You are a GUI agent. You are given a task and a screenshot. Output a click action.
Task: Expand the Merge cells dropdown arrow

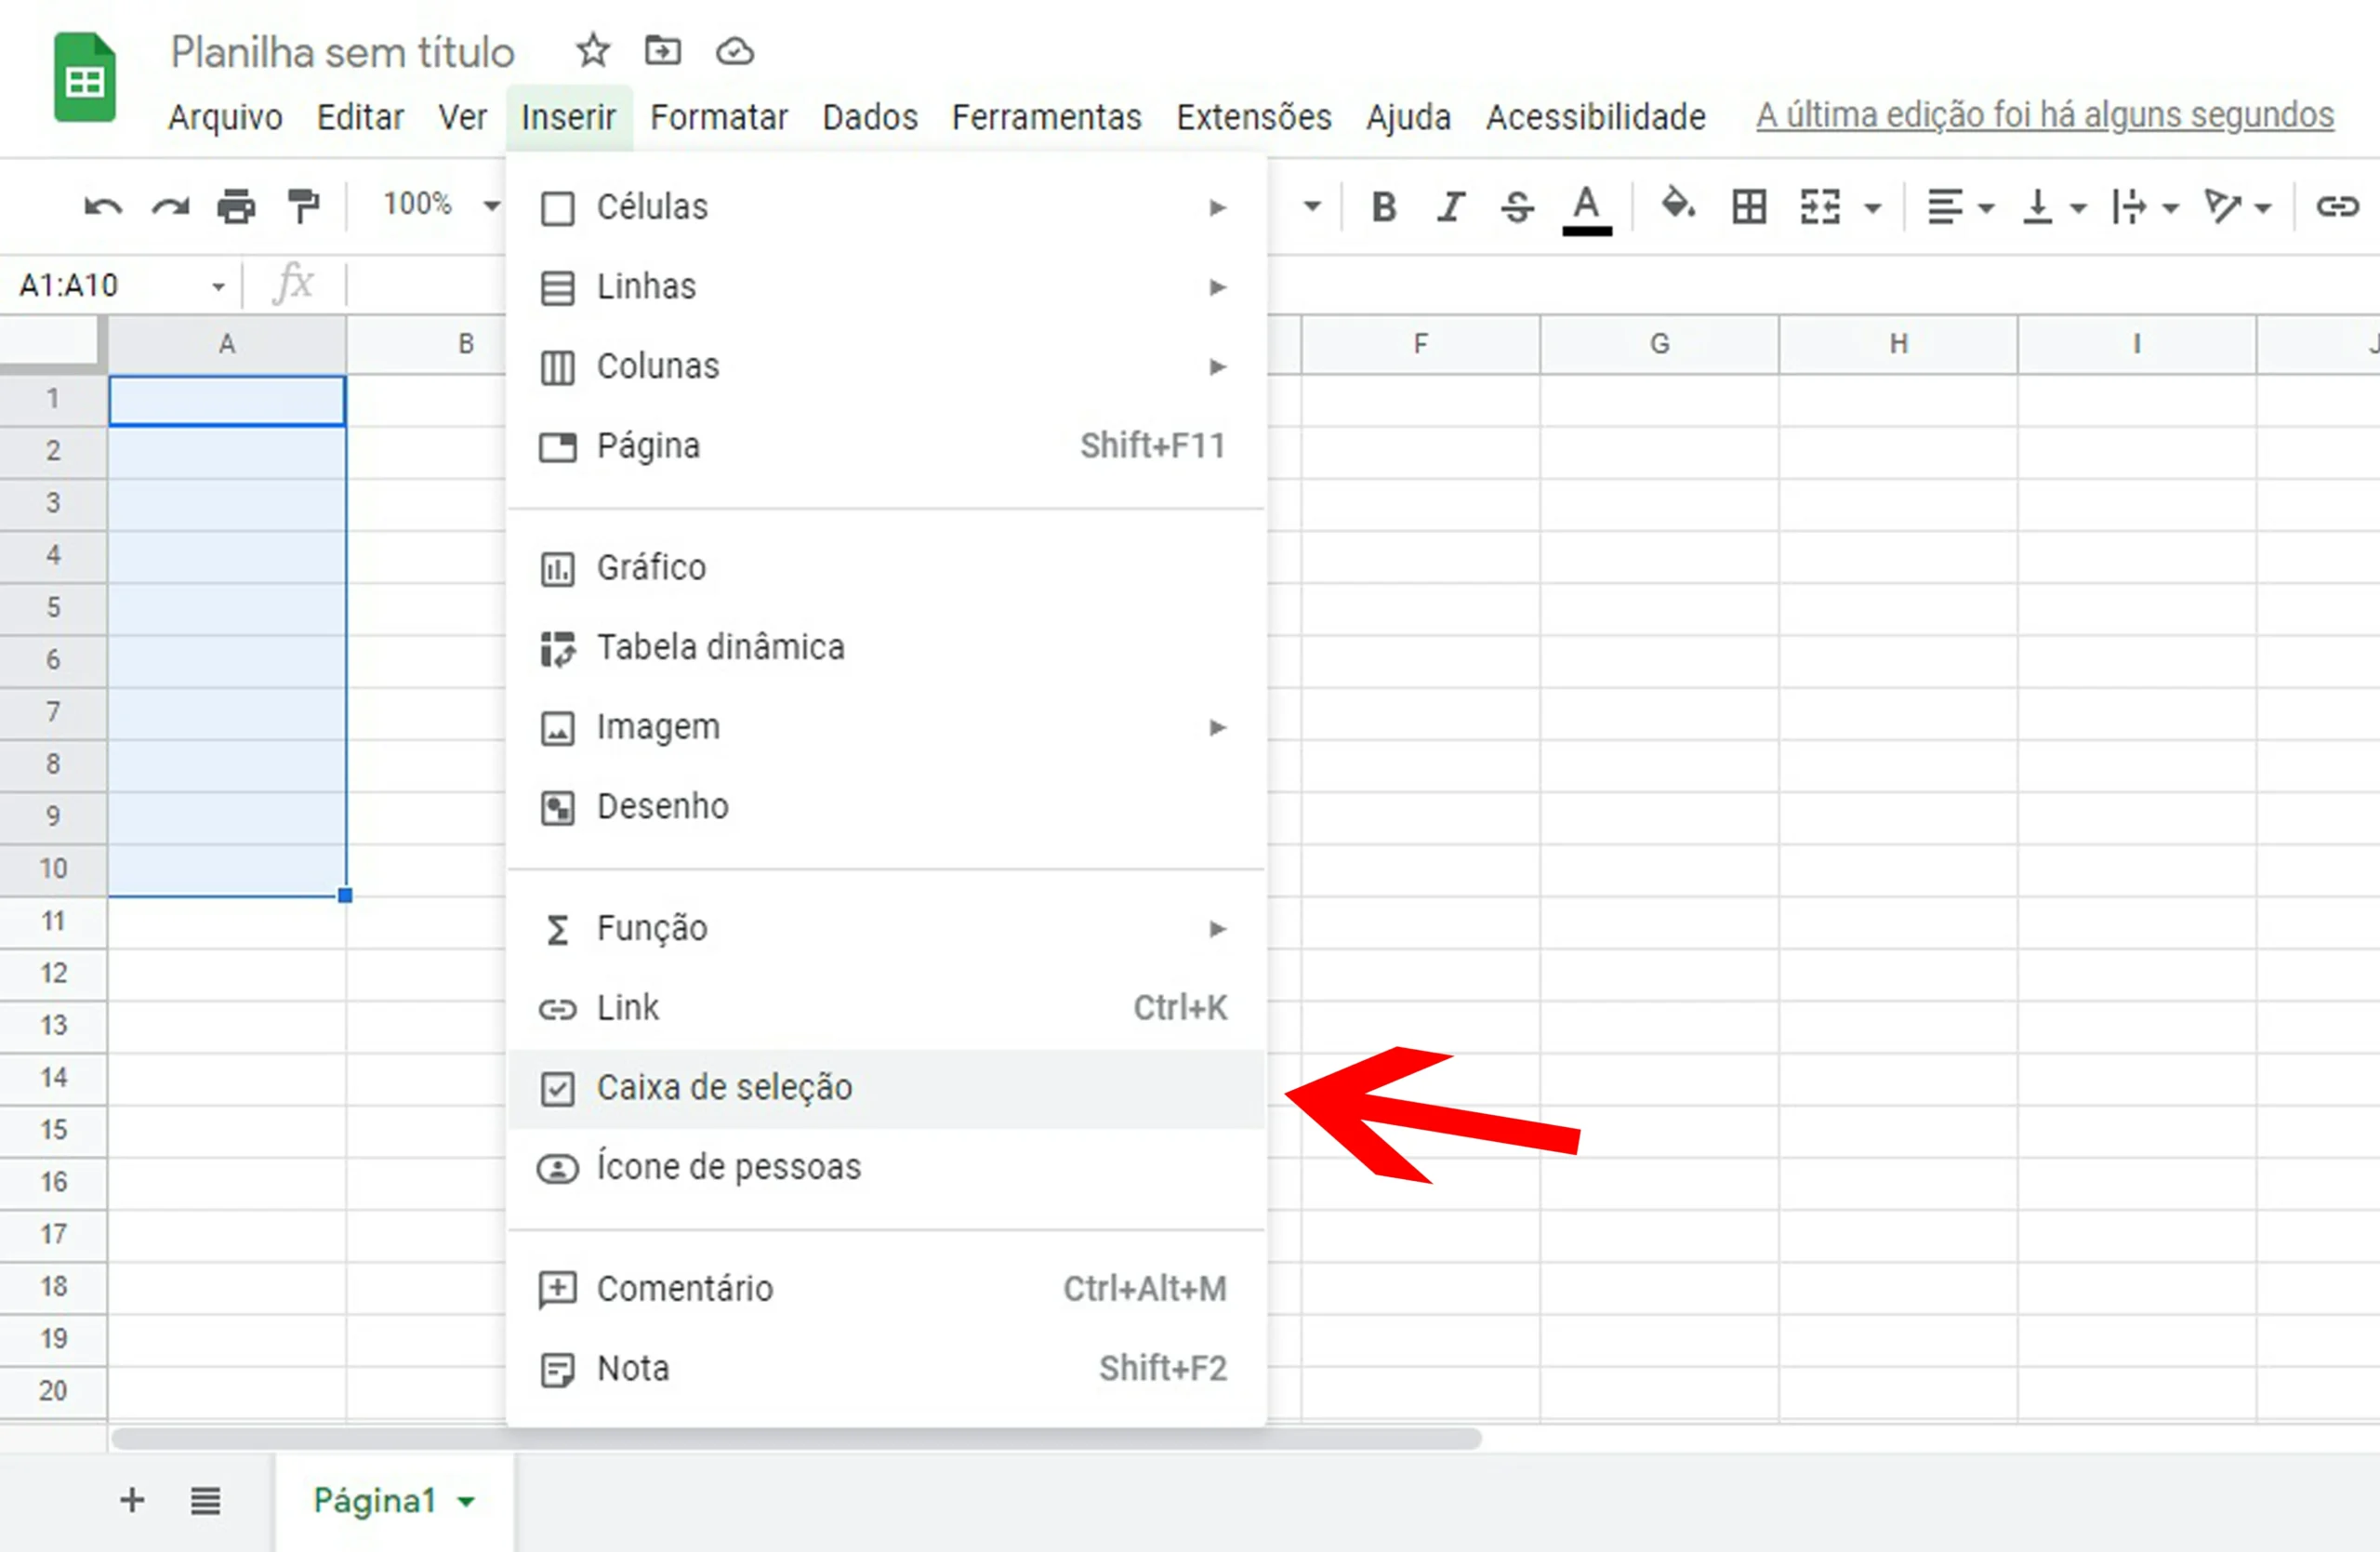pos(1873,208)
